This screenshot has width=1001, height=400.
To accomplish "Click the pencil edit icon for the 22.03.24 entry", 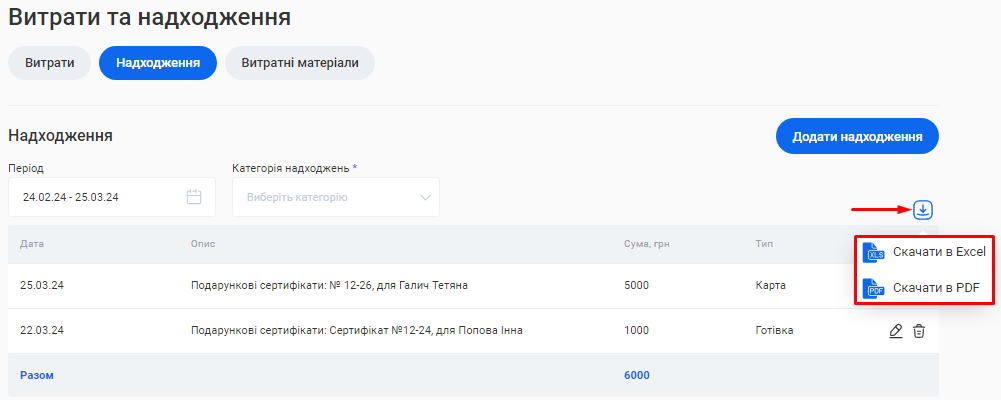I will tap(896, 331).
